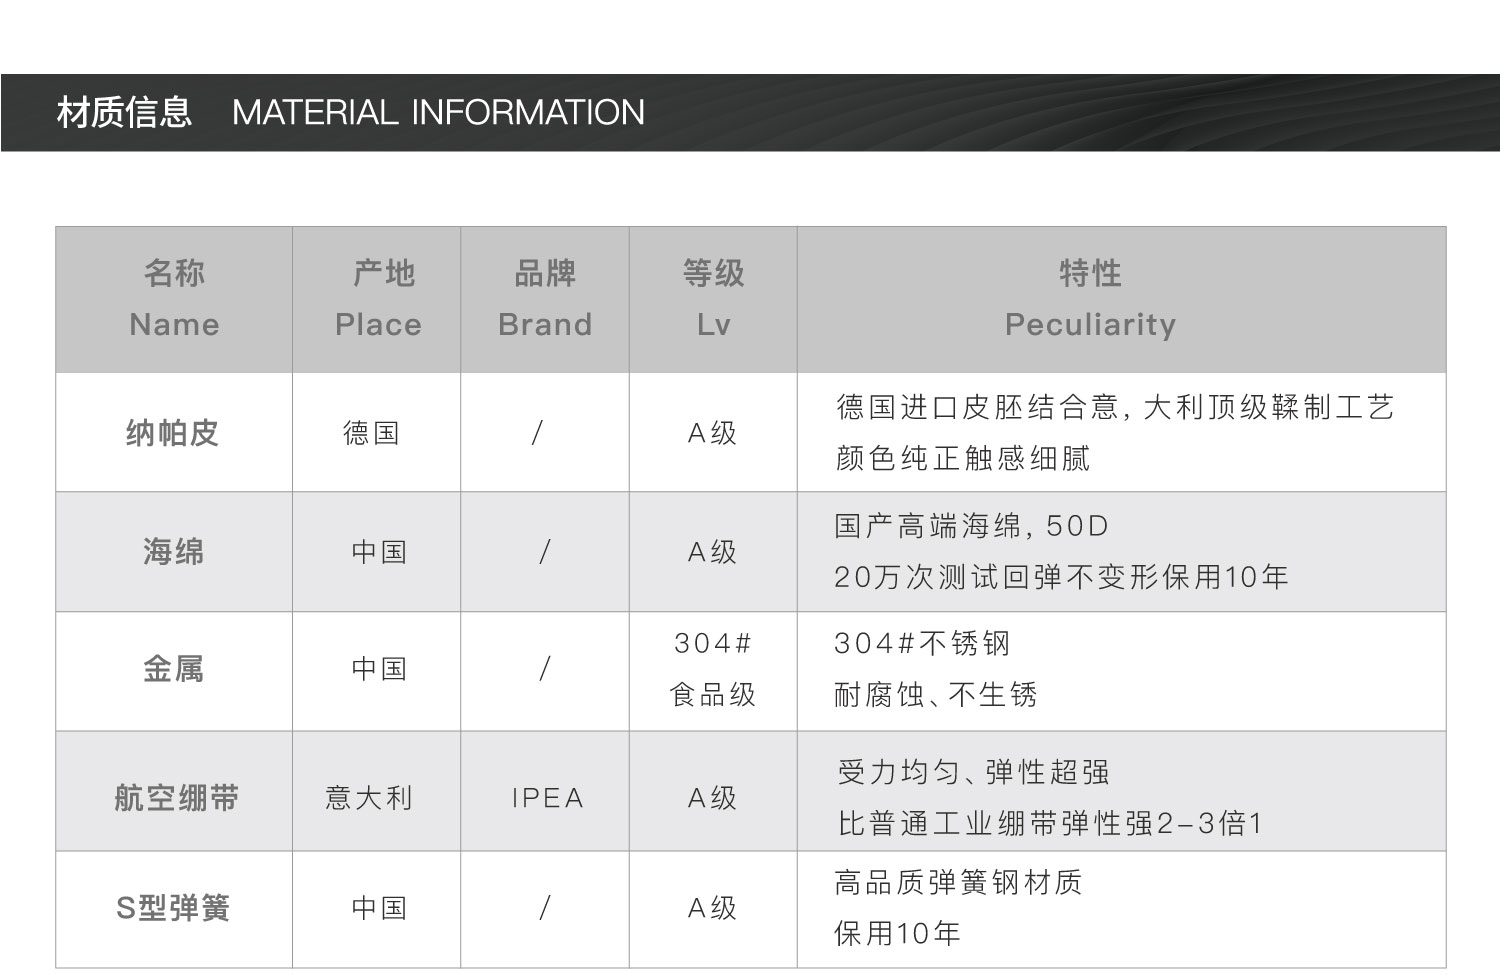The height and width of the screenshot is (975, 1500).
Task: Click the 材质信息 MATERIAL INFORMATION header title
Action: click(x=350, y=112)
